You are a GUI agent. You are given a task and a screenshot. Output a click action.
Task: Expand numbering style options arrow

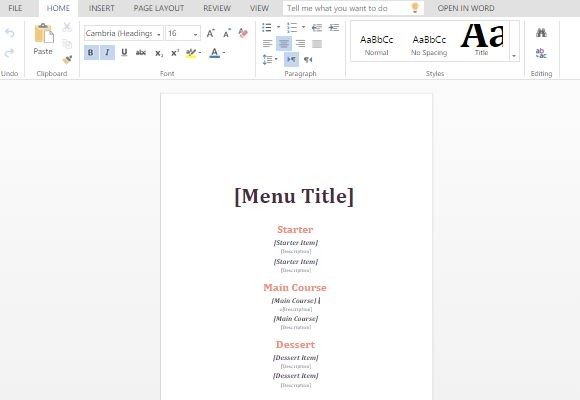click(x=303, y=27)
